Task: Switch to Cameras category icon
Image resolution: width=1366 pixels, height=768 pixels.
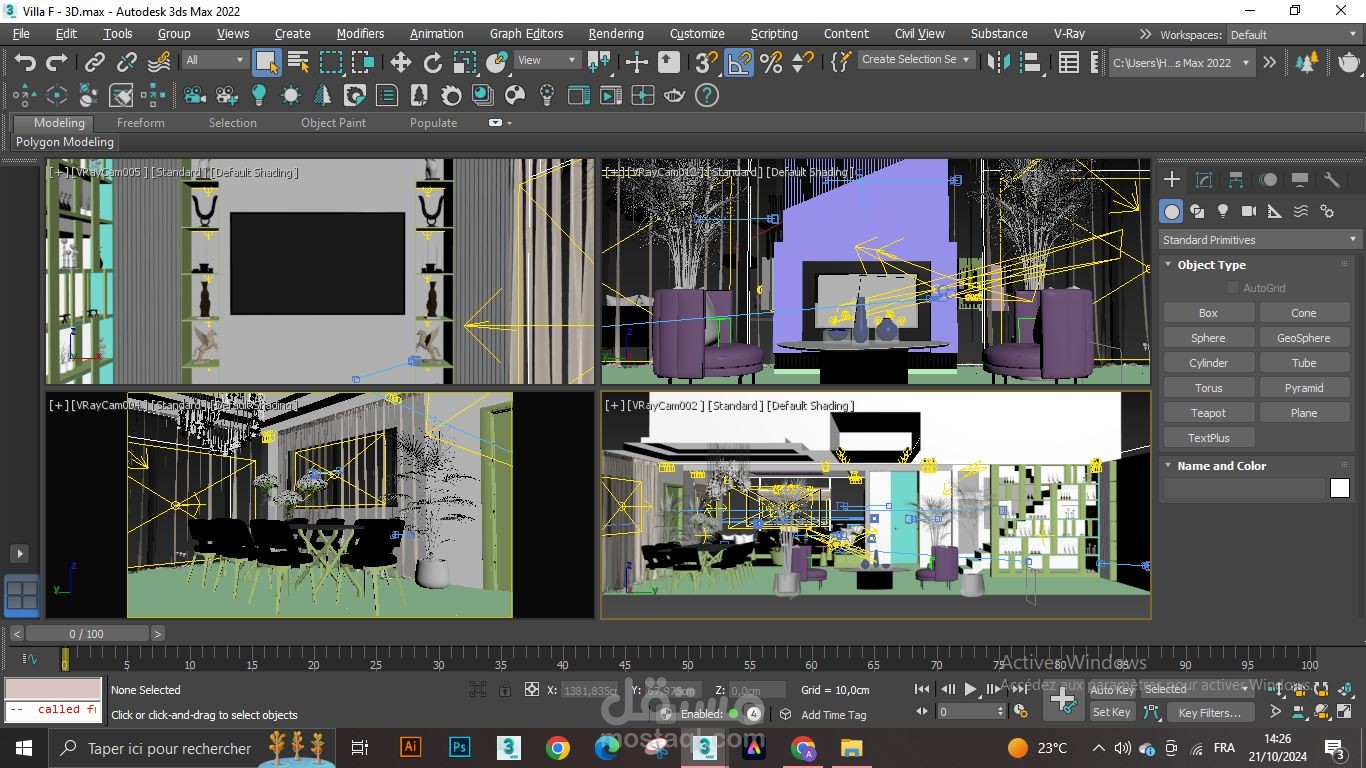Action: coord(1249,211)
